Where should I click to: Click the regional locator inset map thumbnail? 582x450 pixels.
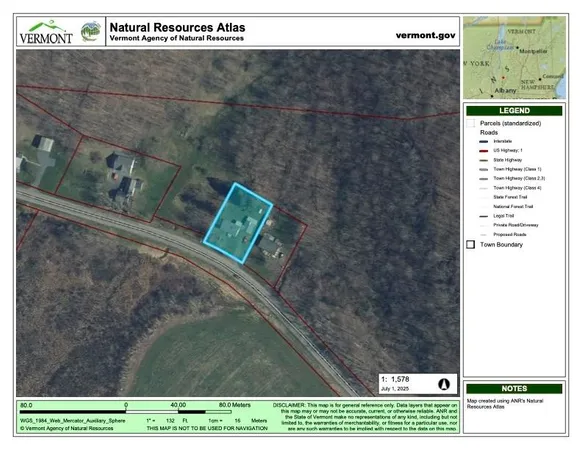point(514,58)
